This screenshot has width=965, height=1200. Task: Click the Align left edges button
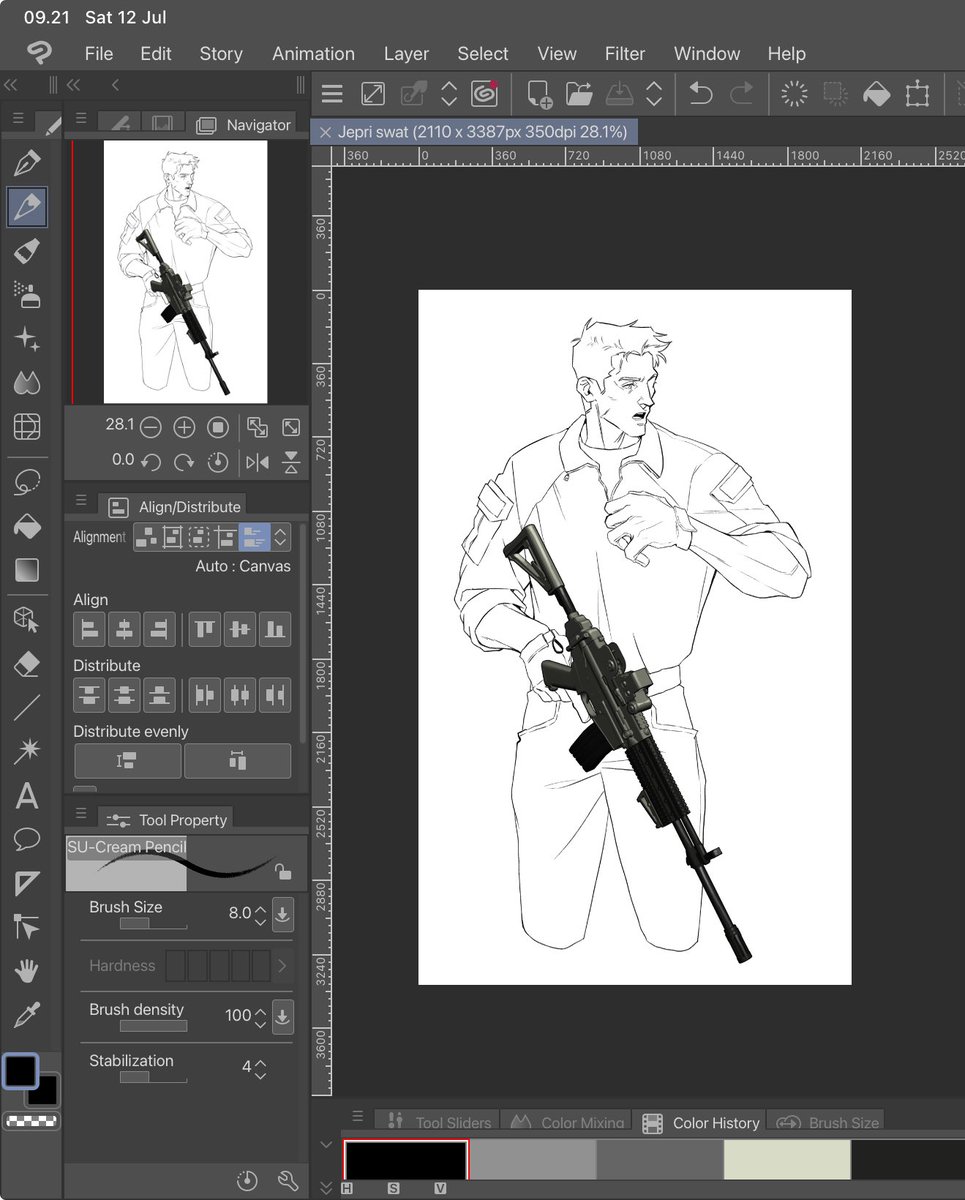pyautogui.click(x=91, y=629)
